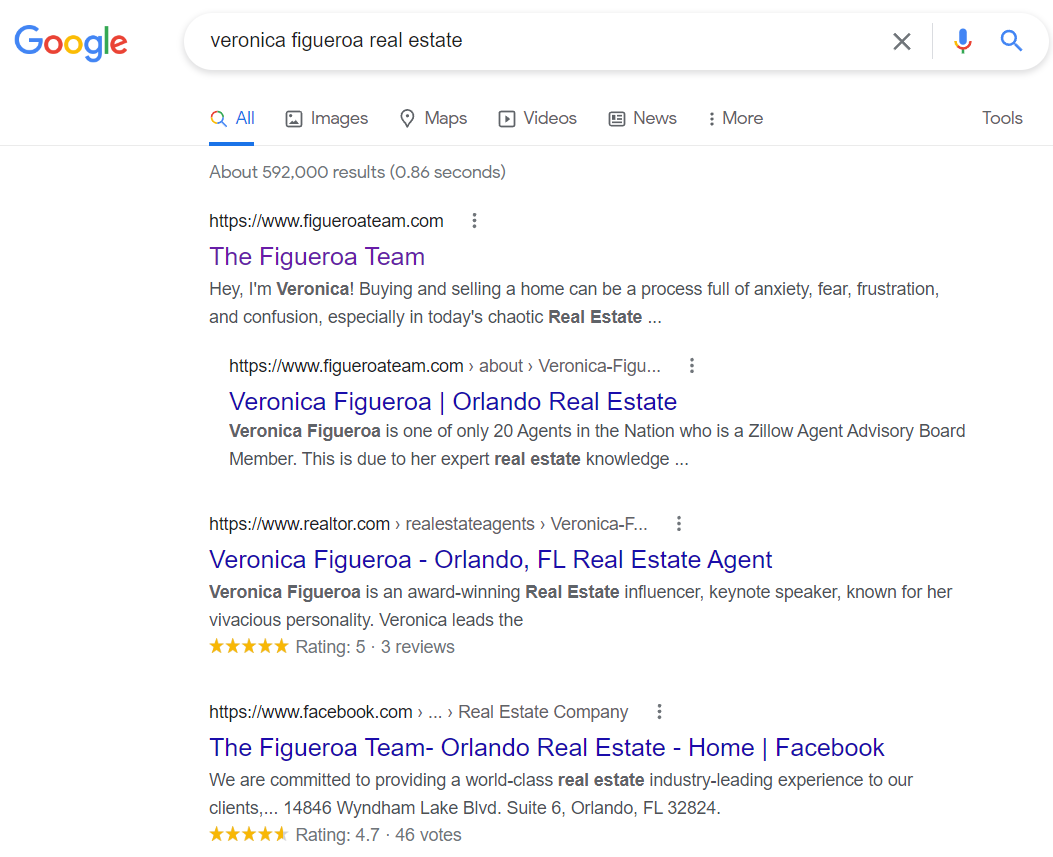1053x857 pixels.
Task: Open Veronica Figueroa | Orlando Real Estate link
Action: tap(453, 402)
